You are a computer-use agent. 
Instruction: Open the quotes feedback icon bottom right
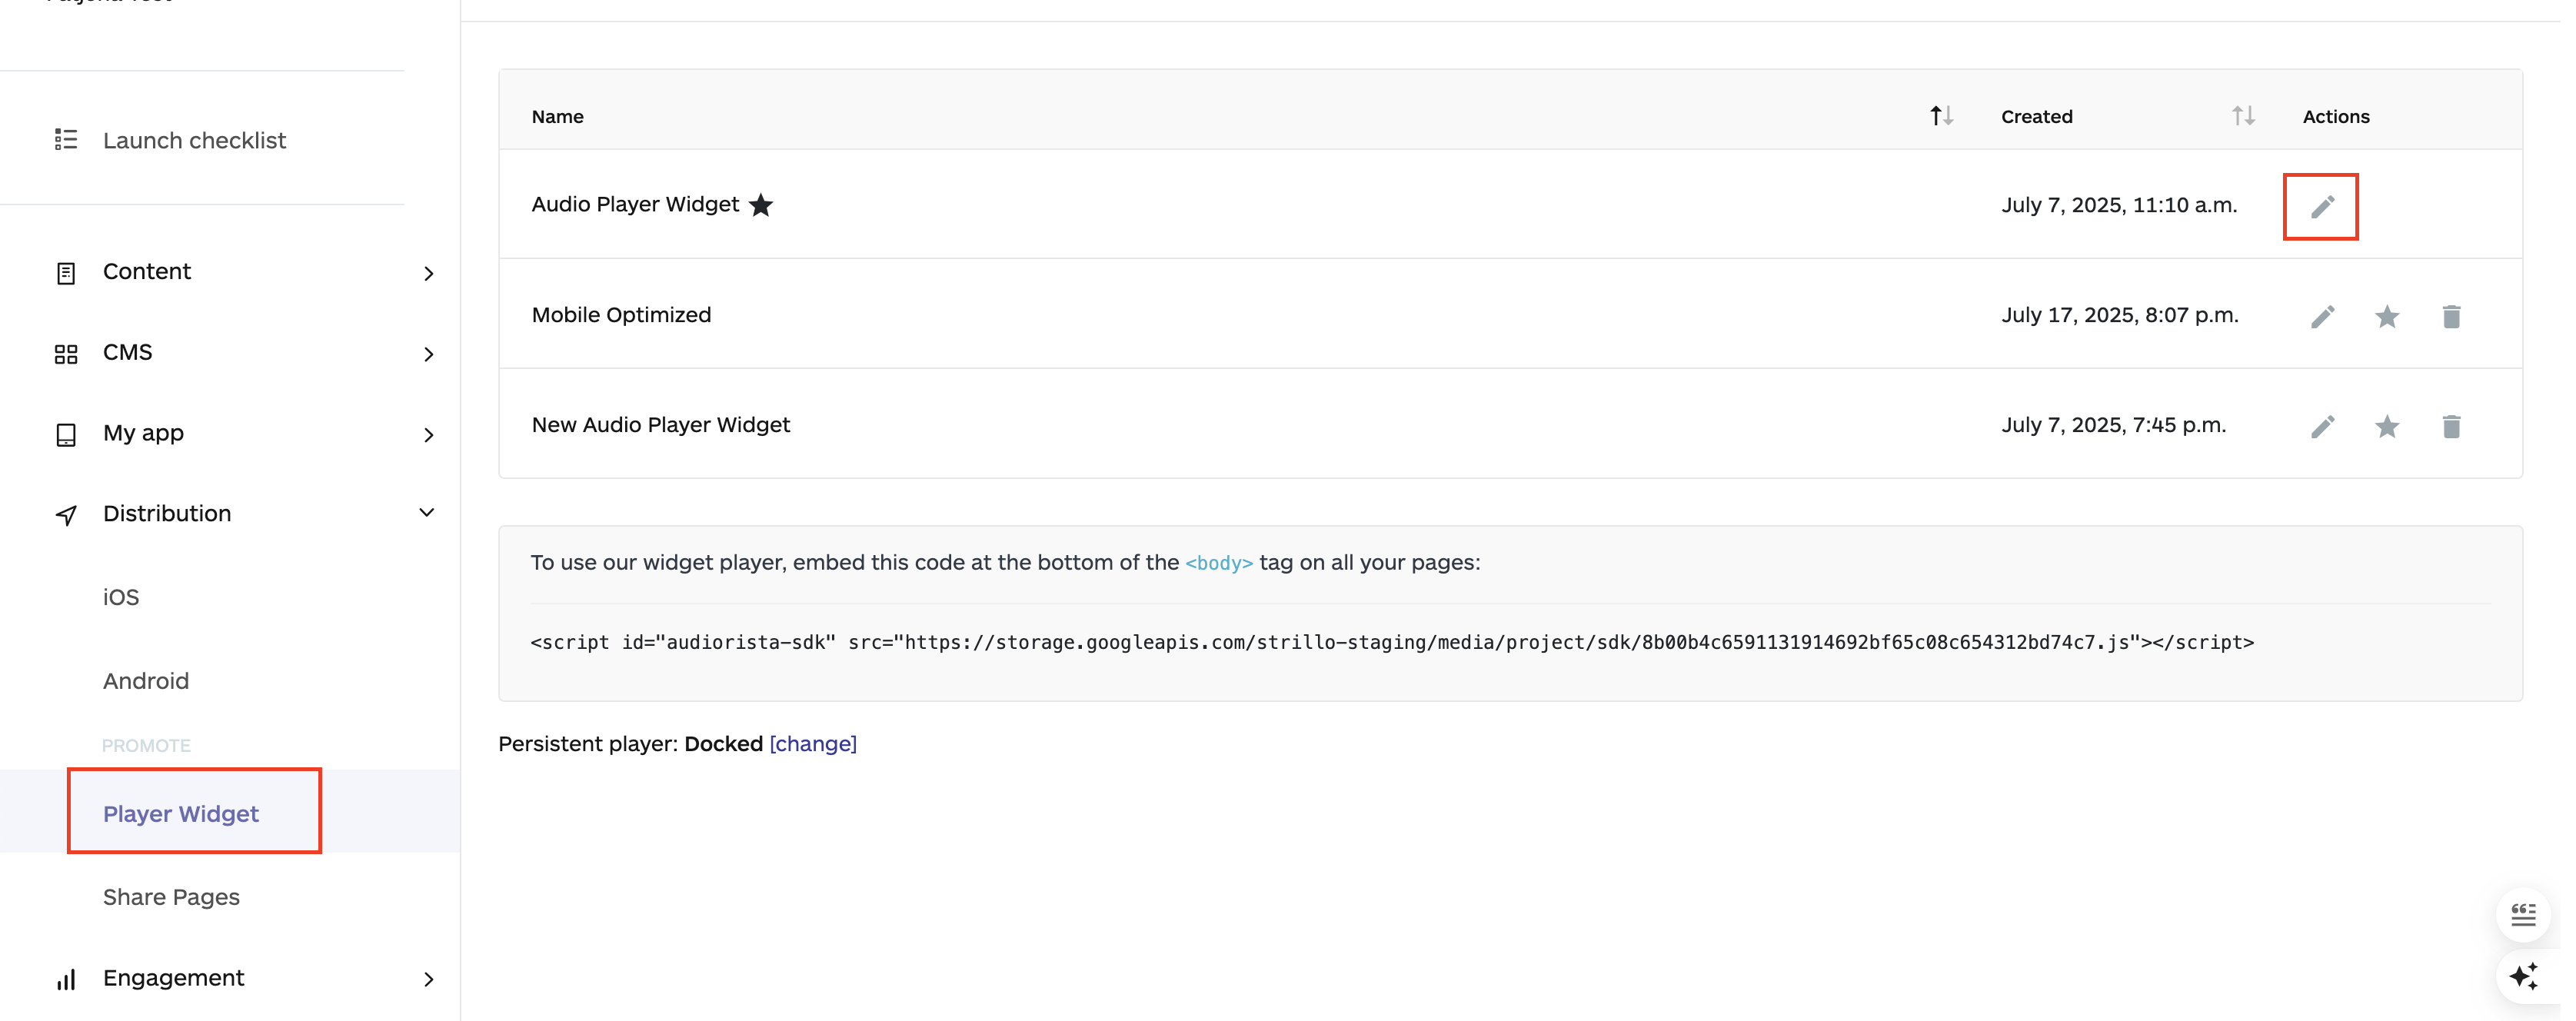[x=2524, y=913]
